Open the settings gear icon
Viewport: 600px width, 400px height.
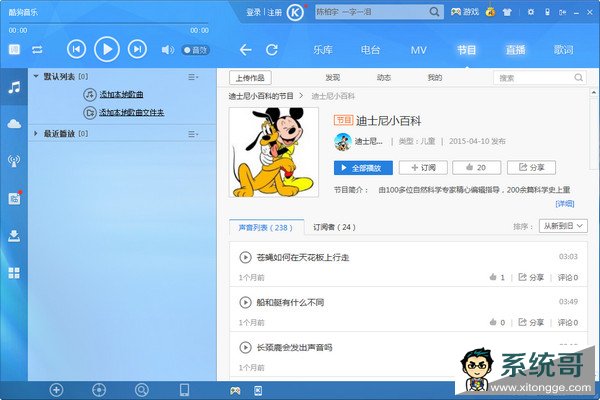tap(530, 12)
